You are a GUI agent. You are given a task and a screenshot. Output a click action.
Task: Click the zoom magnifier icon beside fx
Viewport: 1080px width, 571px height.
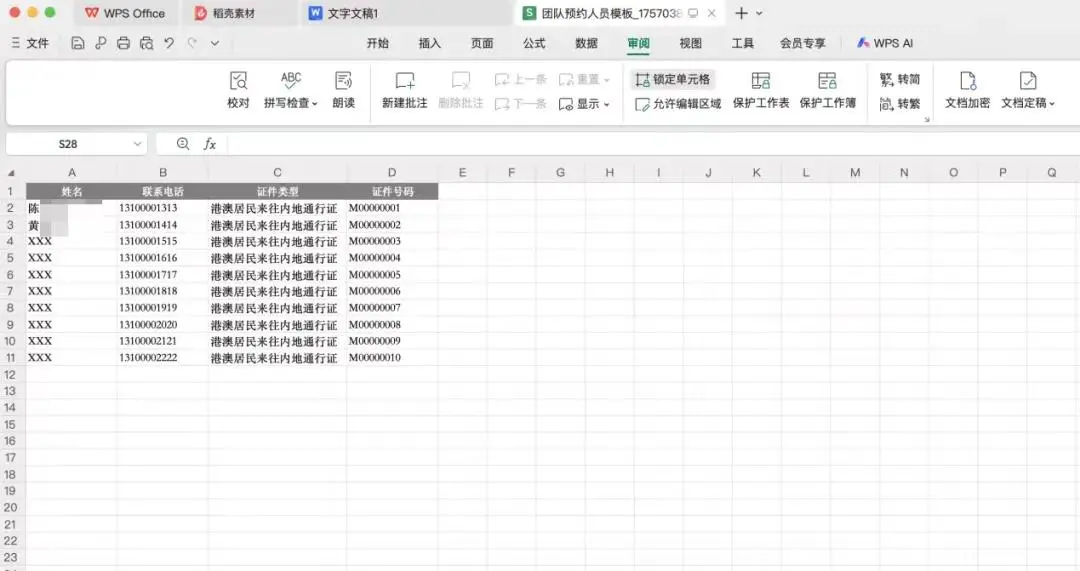[x=183, y=143]
